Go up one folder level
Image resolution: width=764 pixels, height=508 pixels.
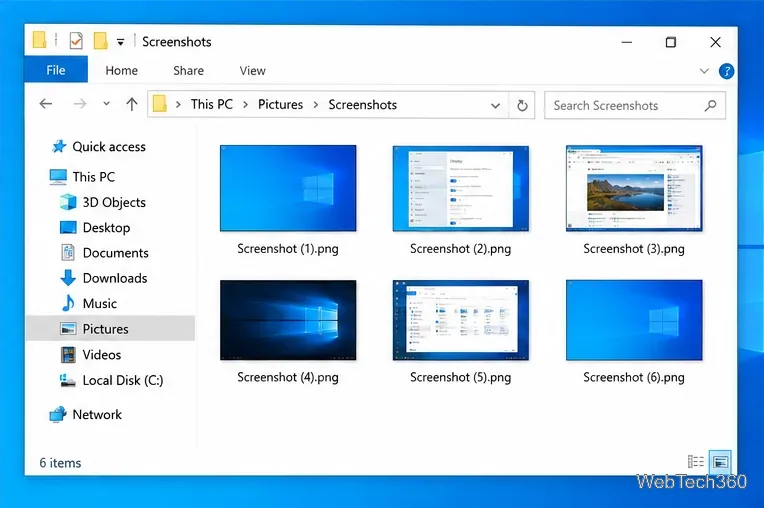[x=132, y=104]
